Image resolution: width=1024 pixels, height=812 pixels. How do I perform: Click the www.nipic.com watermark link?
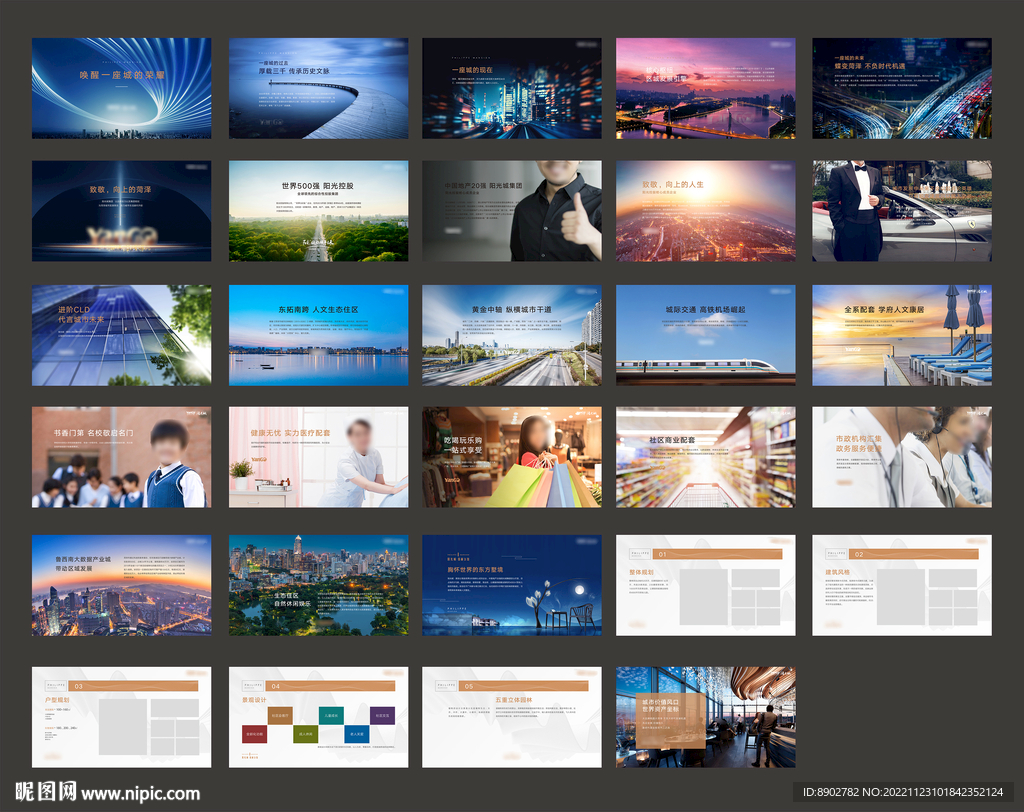coord(140,794)
